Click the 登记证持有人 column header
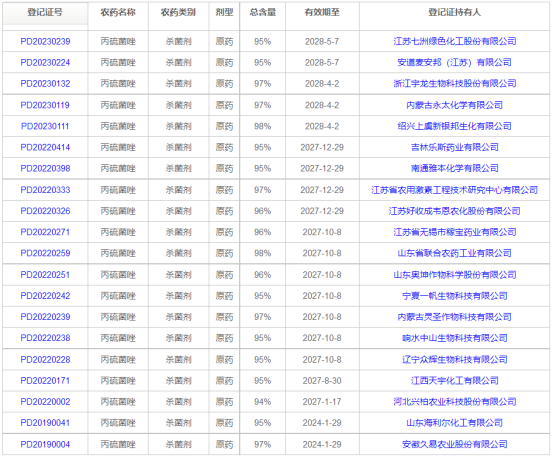 (455, 13)
